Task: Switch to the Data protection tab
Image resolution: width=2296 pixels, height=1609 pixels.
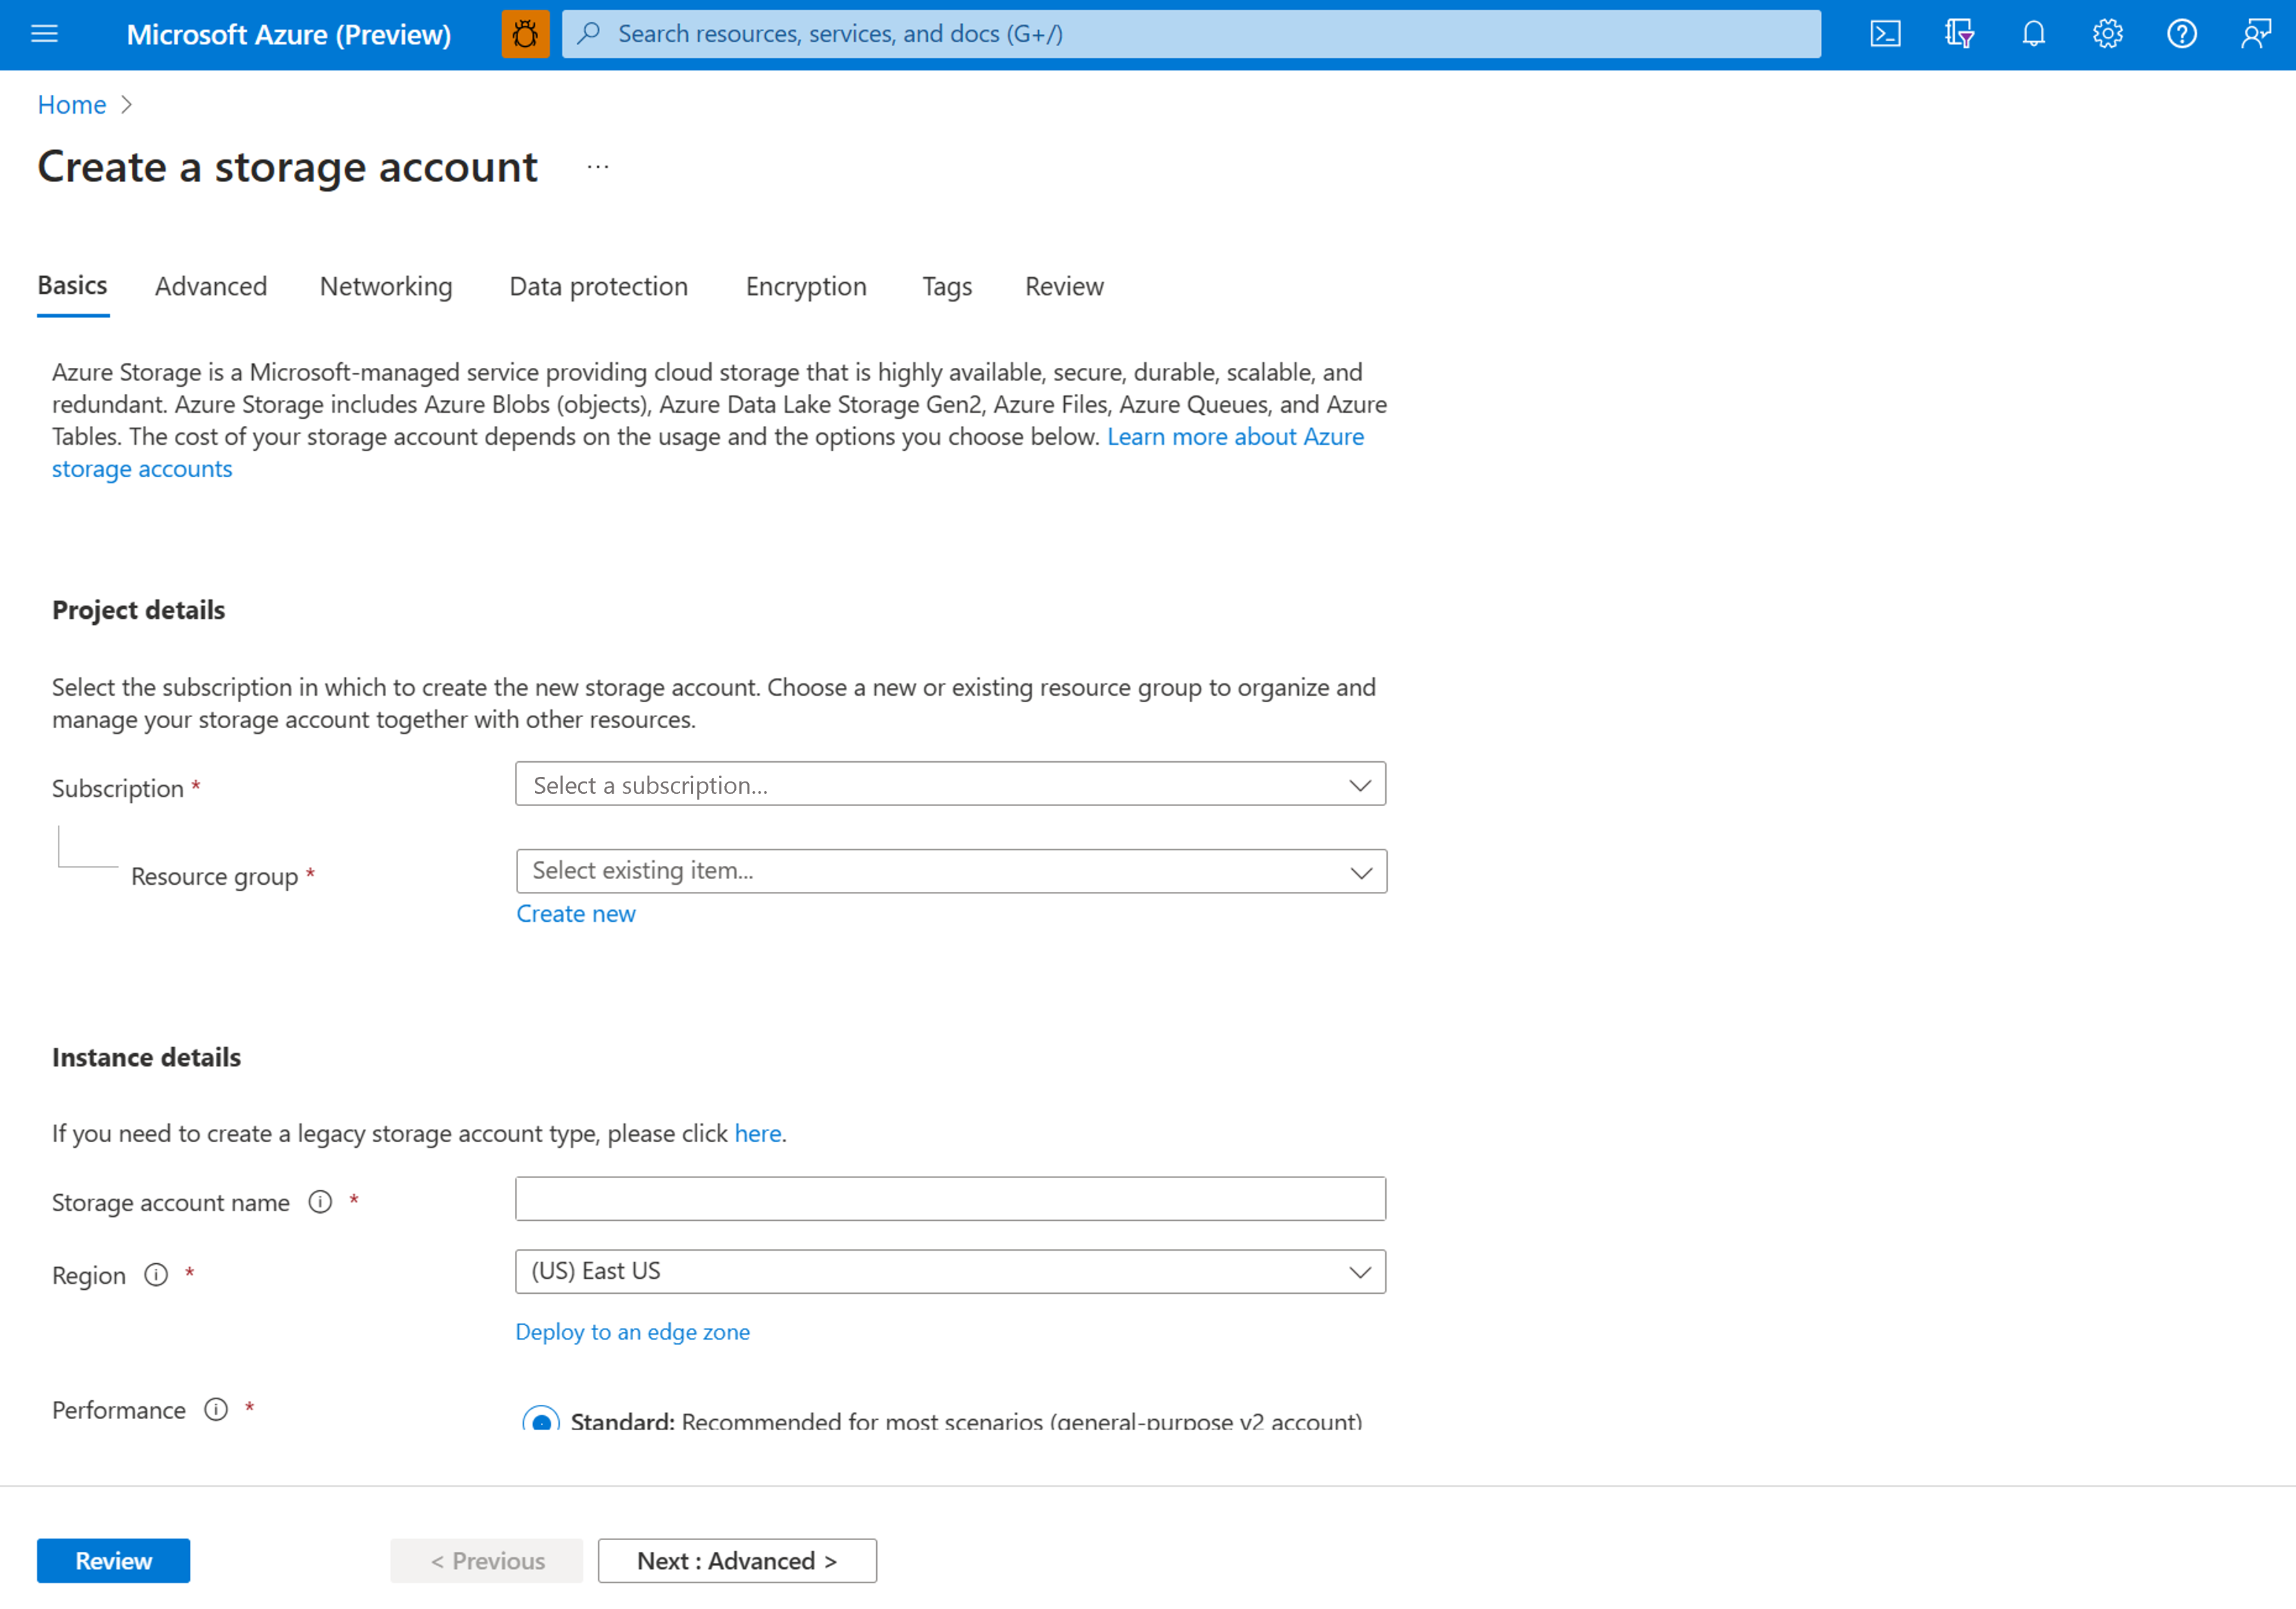Action: 598,287
